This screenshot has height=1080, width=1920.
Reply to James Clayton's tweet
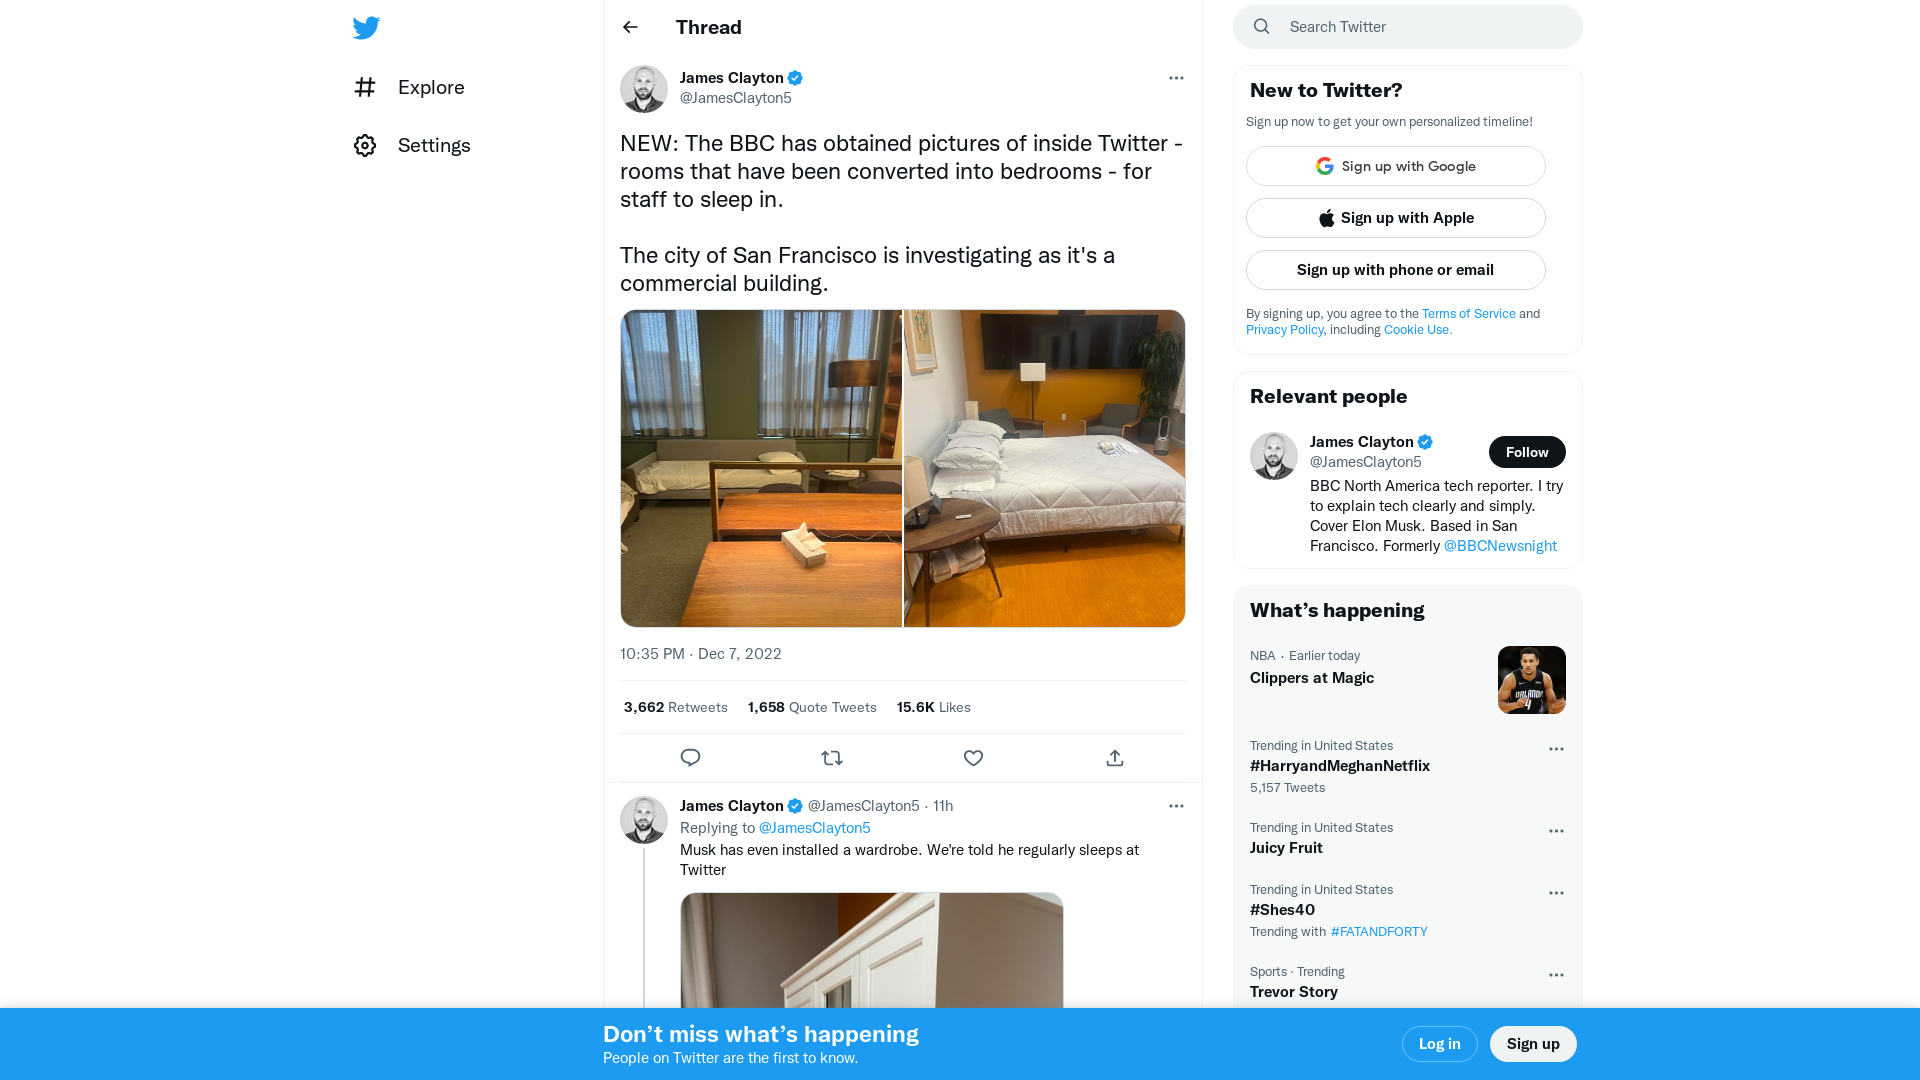click(x=690, y=758)
